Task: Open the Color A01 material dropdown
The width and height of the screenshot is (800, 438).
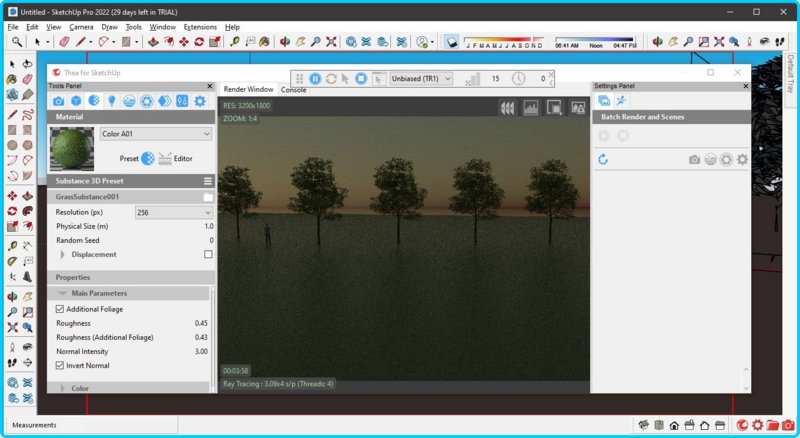Action: point(156,134)
